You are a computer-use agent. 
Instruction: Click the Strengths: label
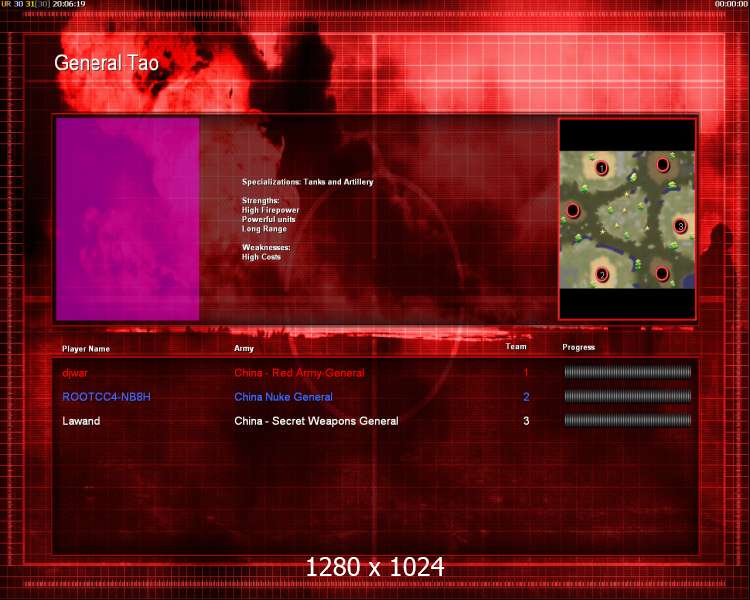261,200
